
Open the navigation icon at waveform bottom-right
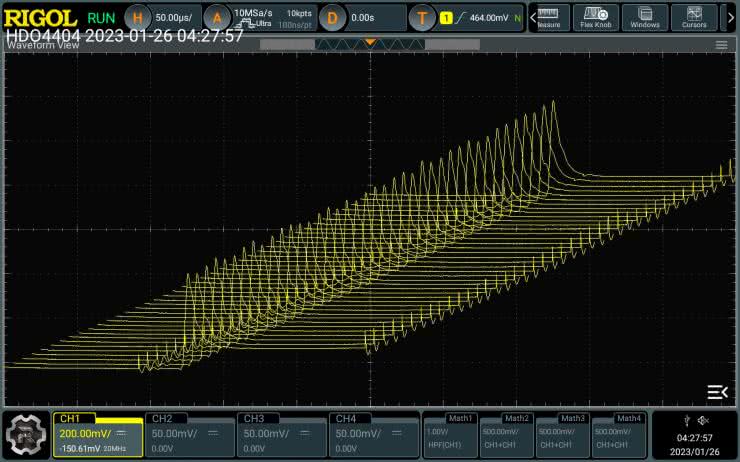[716, 391]
